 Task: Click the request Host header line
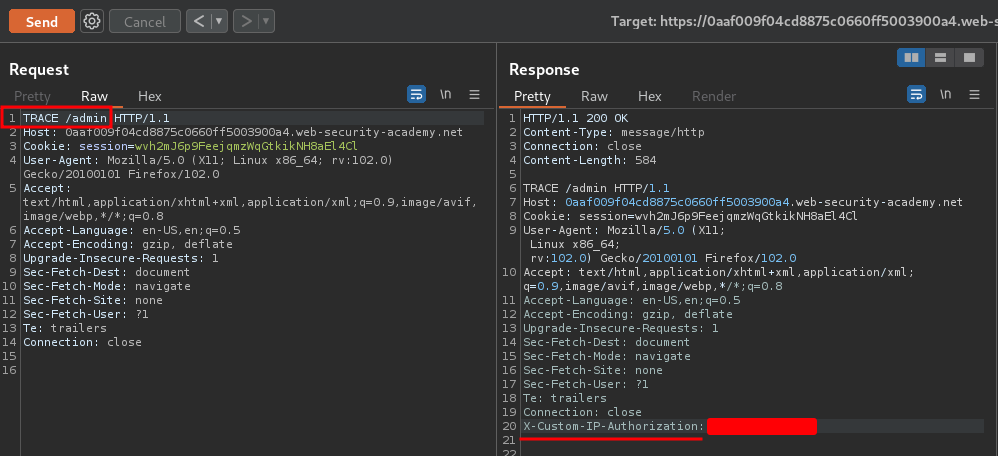[x=243, y=132]
